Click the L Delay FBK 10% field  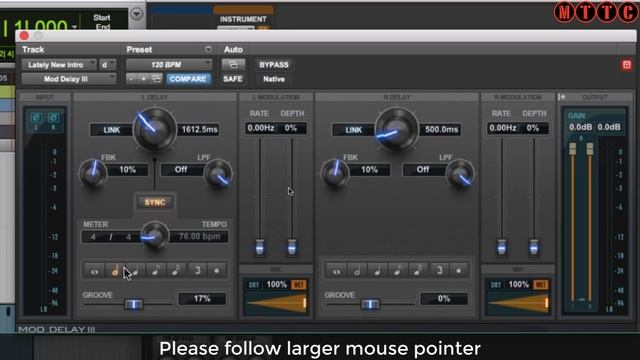pos(127,170)
